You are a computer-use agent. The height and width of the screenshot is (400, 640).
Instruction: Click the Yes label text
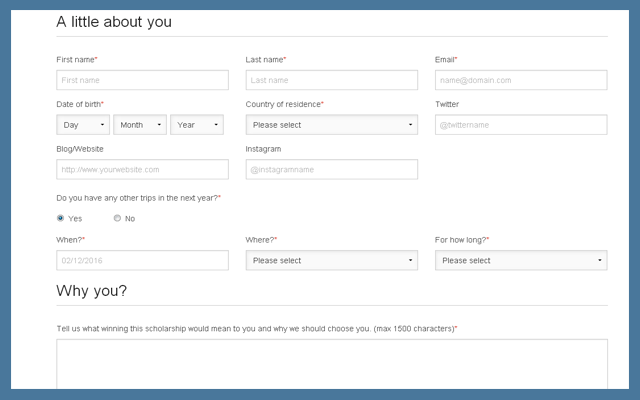pos(75,218)
